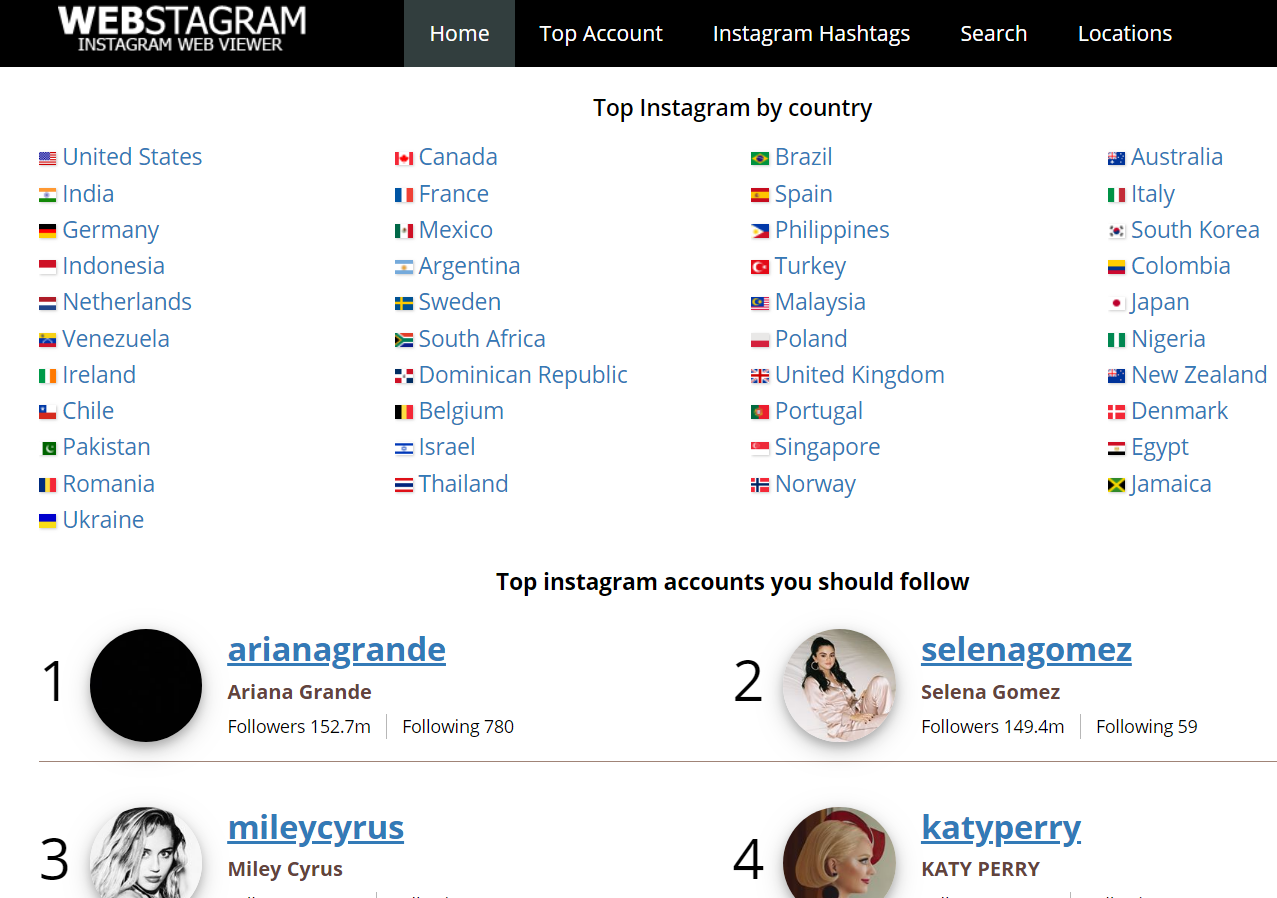The image size is (1277, 898).
Task: Open the Ireland country link
Action: 99,375
